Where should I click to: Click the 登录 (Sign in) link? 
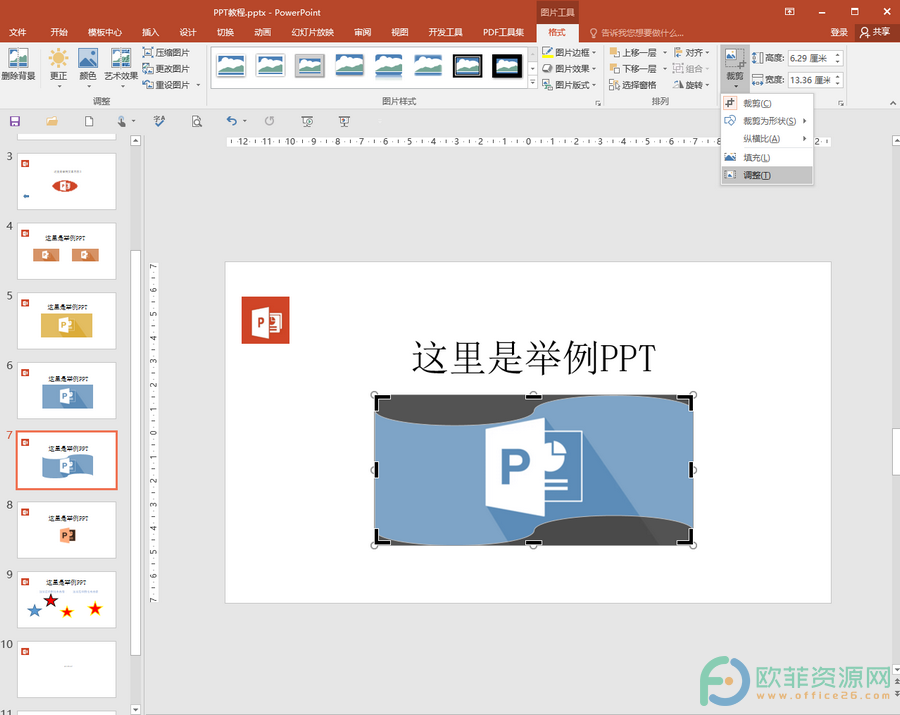click(839, 32)
